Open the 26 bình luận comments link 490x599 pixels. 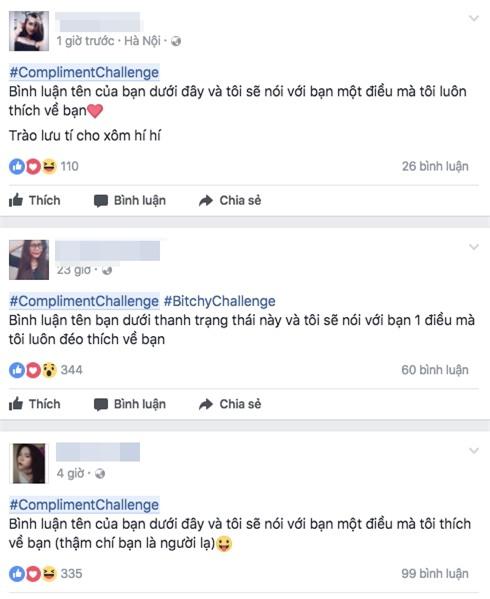tap(435, 166)
